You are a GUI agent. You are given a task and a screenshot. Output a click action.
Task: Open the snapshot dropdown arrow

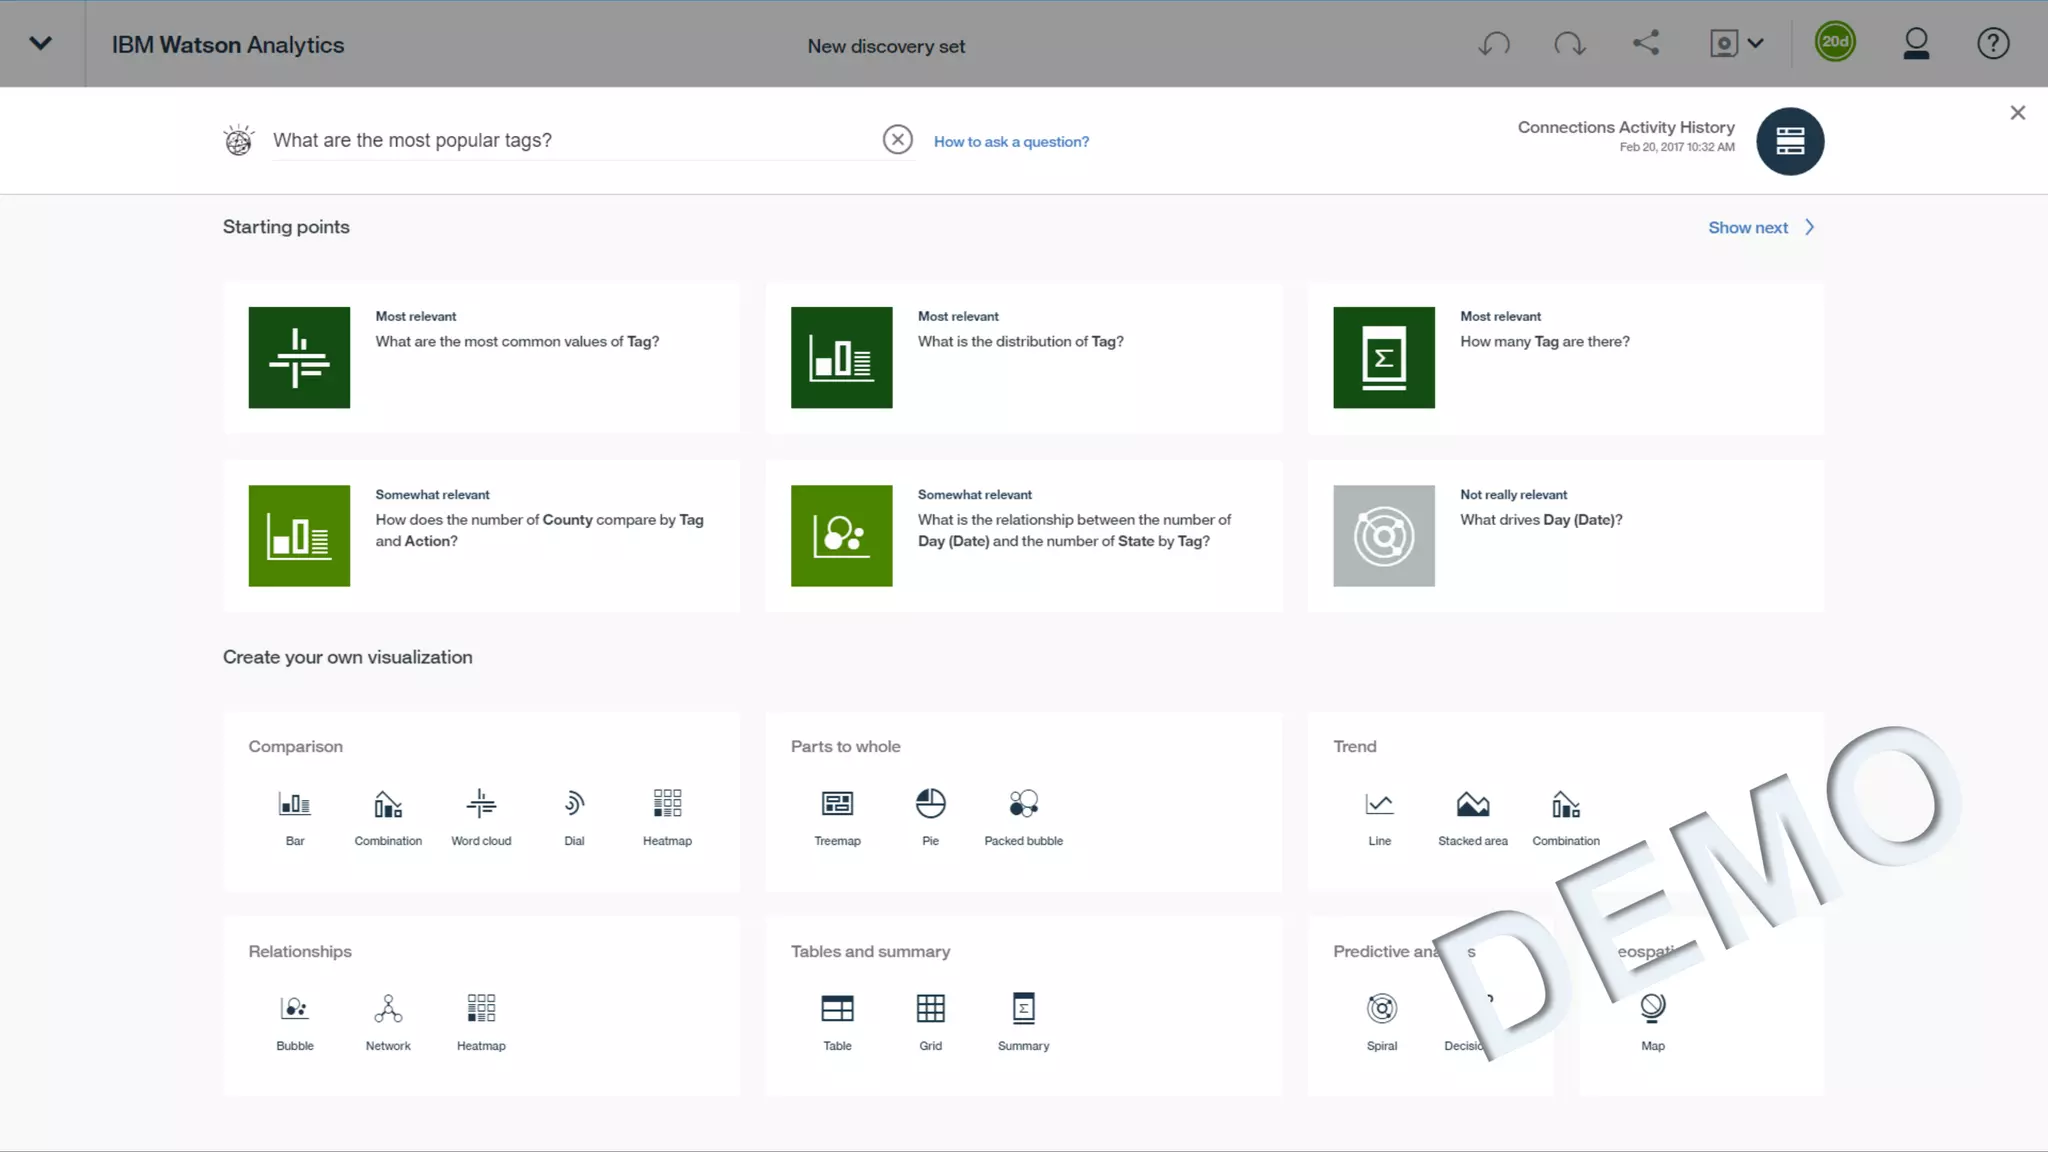click(x=1755, y=43)
